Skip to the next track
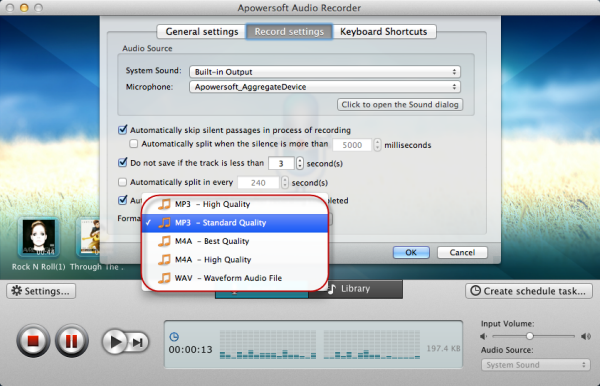The height and width of the screenshot is (386, 600). tap(138, 342)
